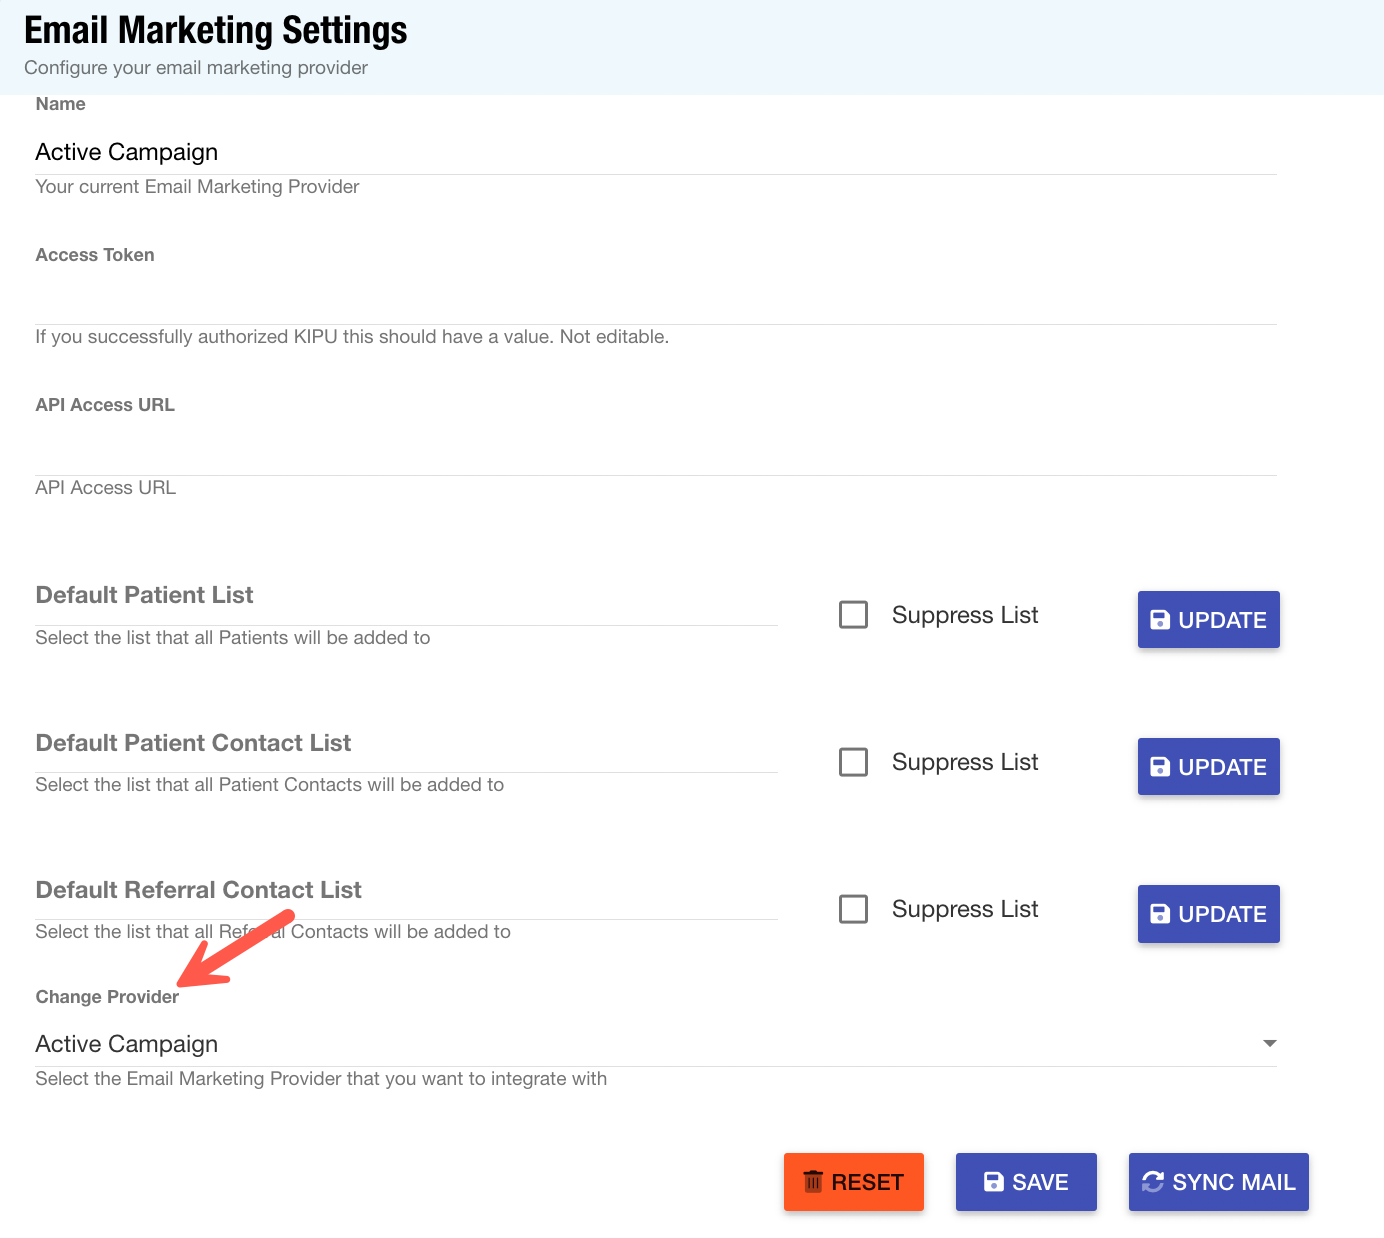Enable Suppress List for Default Patient List
The width and height of the screenshot is (1384, 1238).
coord(853,615)
